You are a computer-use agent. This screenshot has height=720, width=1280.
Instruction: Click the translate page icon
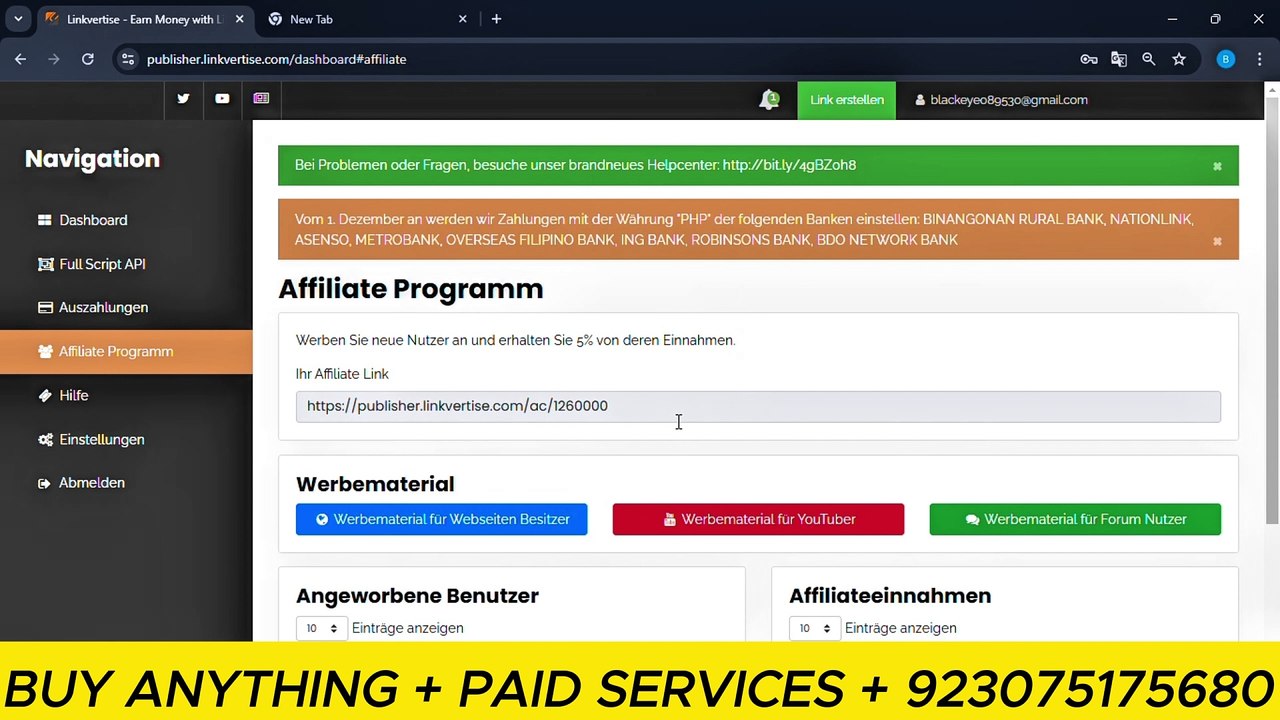(1119, 59)
